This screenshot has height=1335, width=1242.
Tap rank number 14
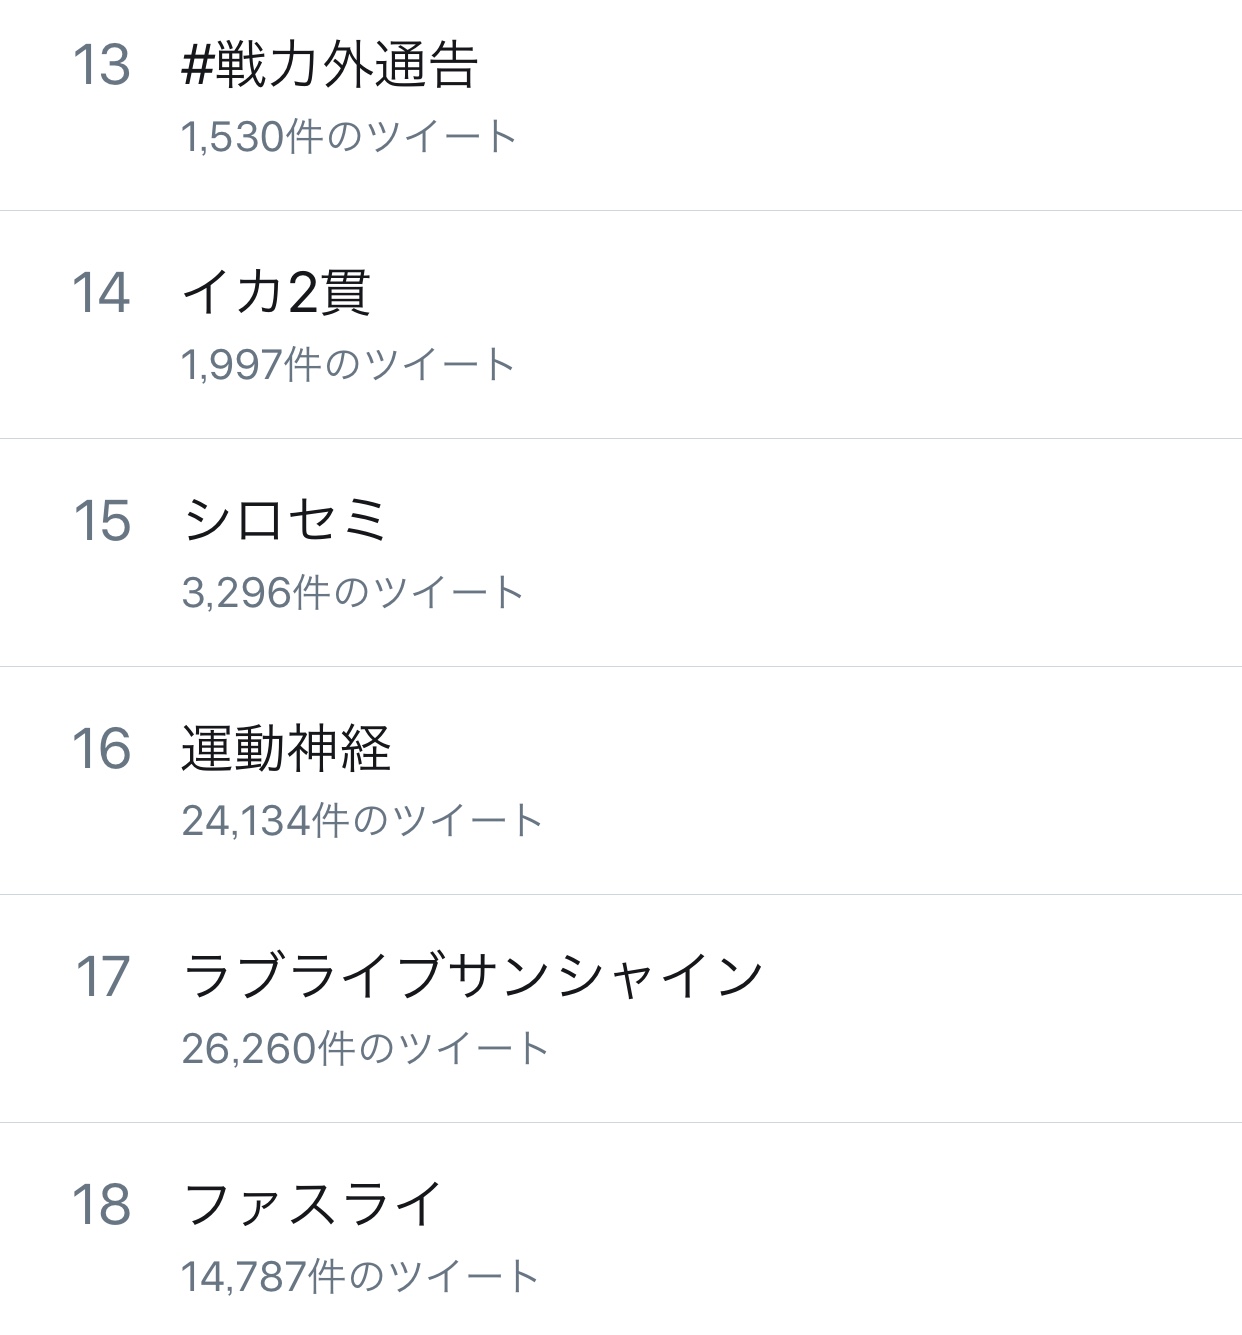click(x=102, y=293)
